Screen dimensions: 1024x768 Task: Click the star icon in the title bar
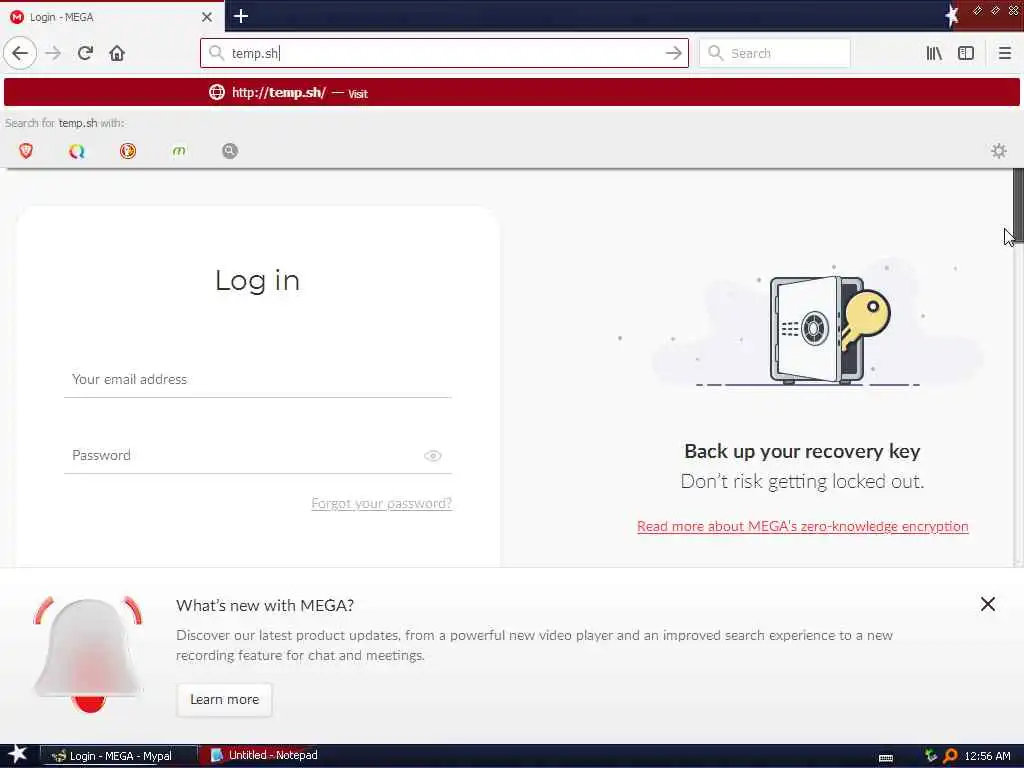click(x=952, y=15)
